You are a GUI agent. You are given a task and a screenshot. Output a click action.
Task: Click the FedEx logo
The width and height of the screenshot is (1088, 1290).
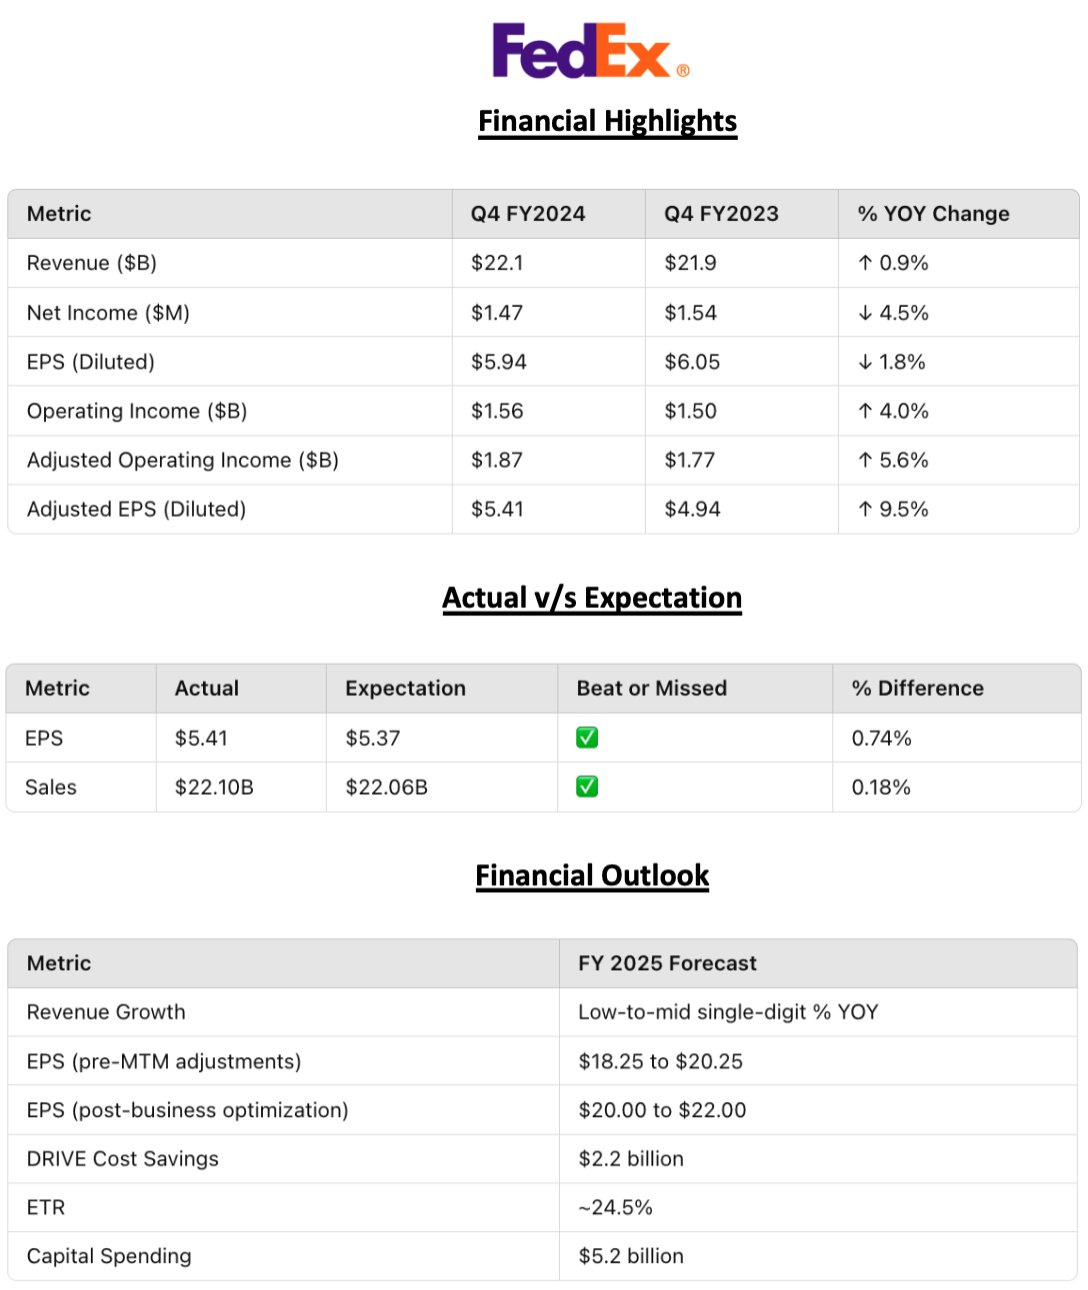click(590, 52)
